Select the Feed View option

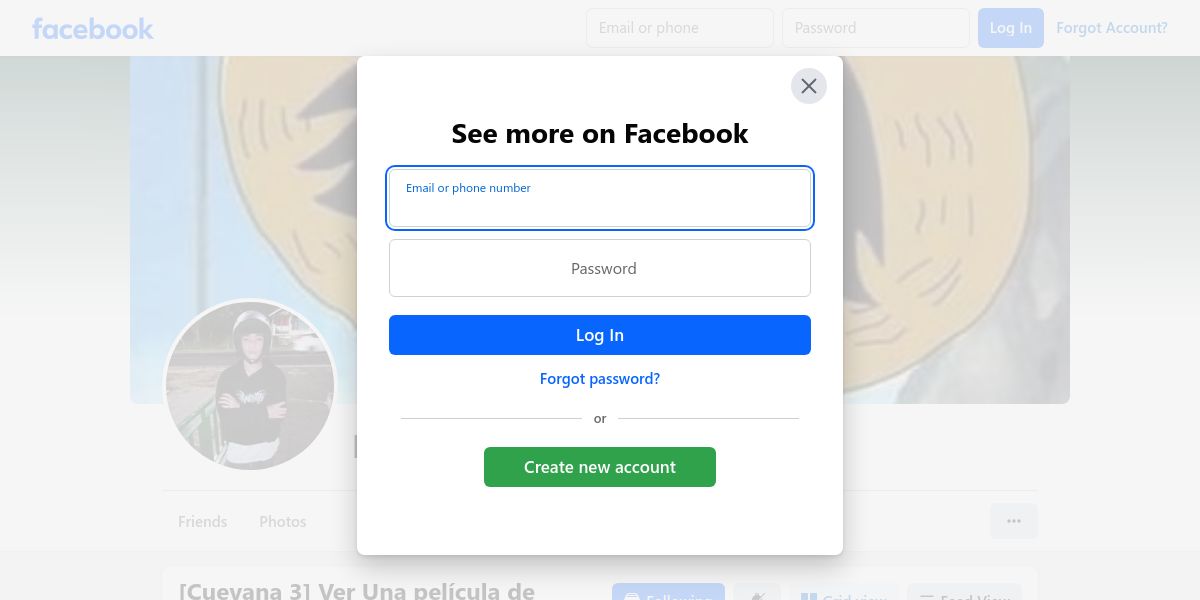tap(964, 592)
